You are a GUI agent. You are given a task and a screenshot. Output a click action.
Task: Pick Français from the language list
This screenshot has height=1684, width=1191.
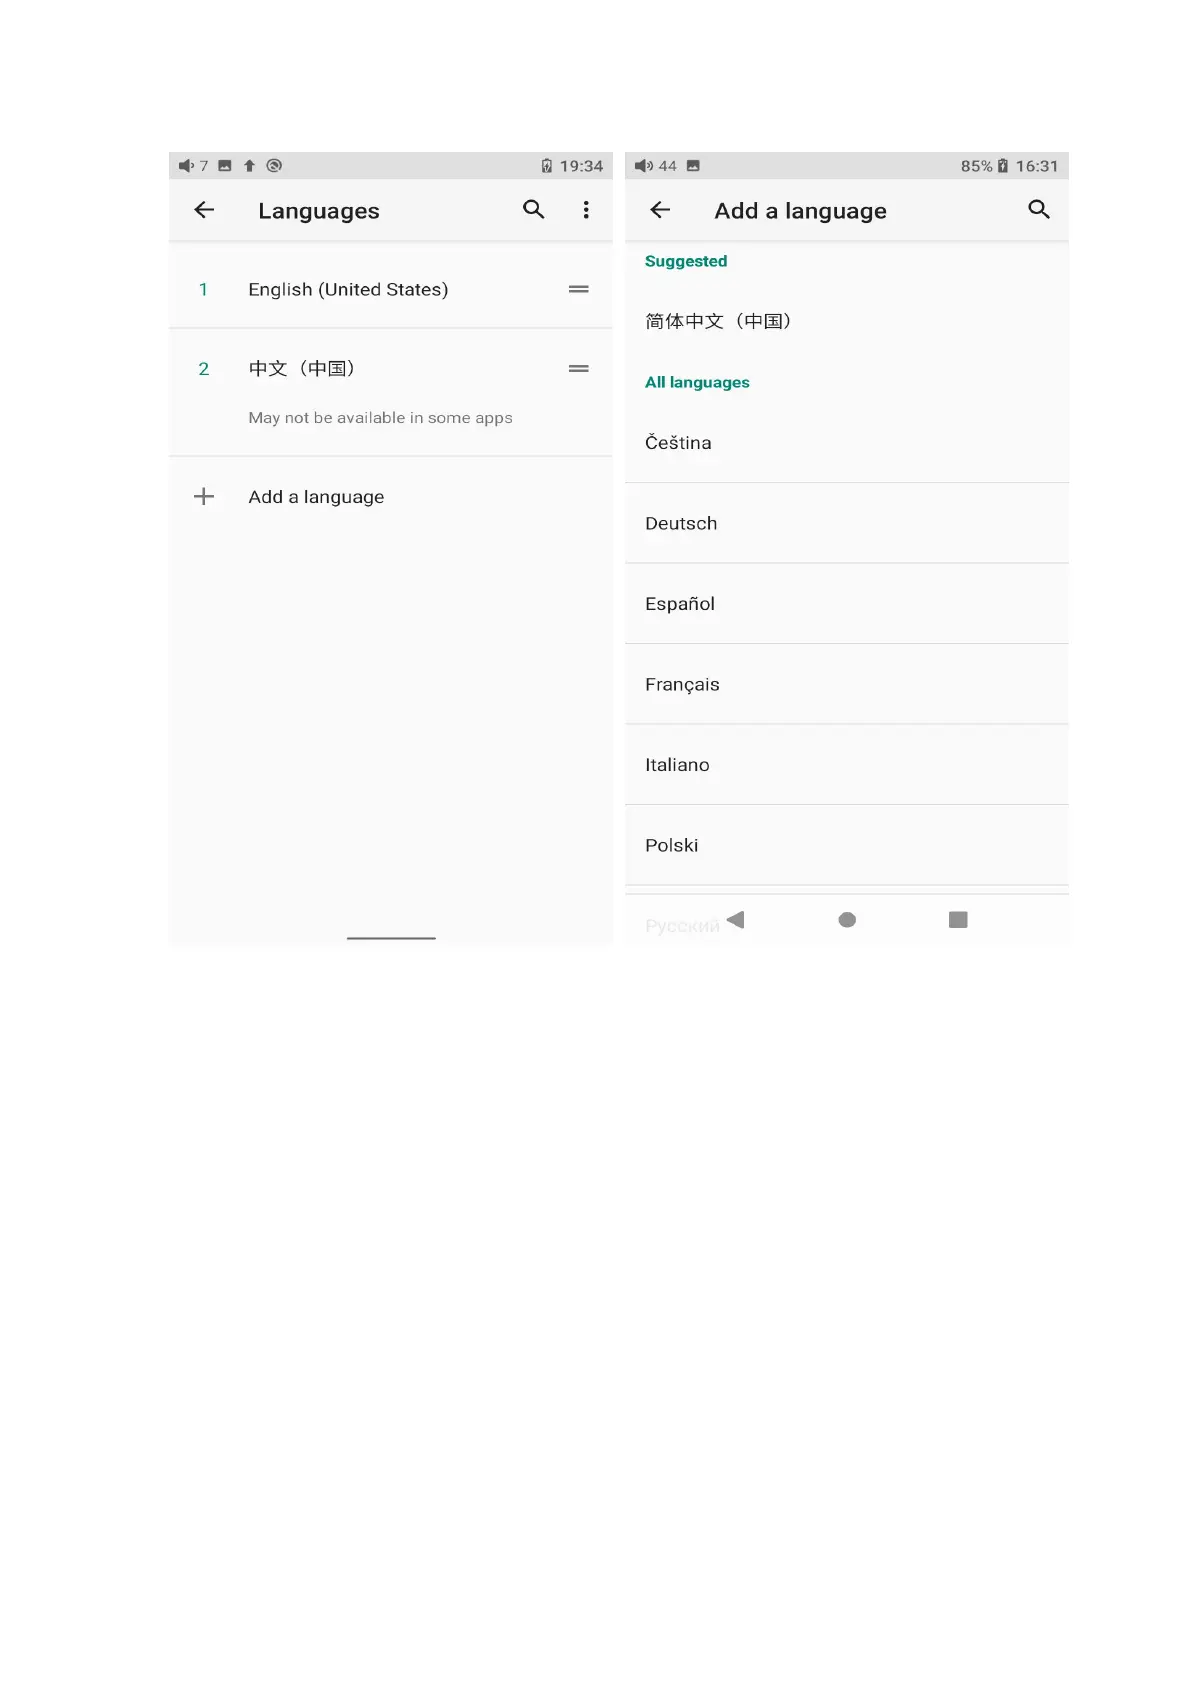(846, 684)
